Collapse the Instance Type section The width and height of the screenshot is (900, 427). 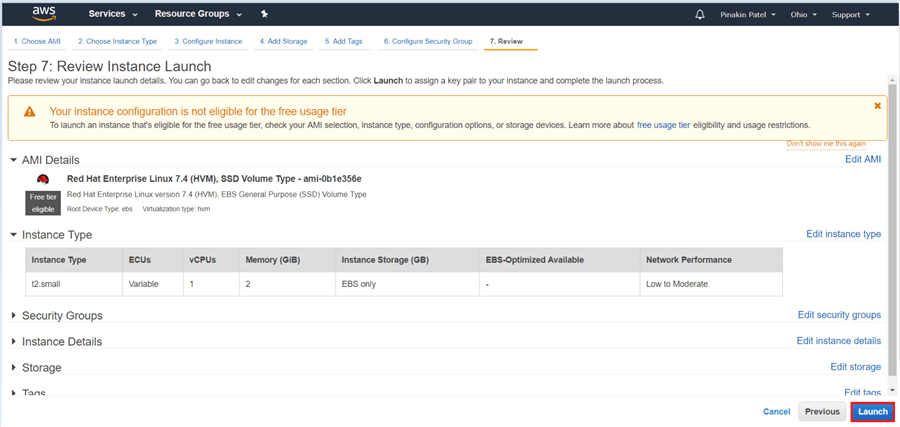pyautogui.click(x=14, y=235)
